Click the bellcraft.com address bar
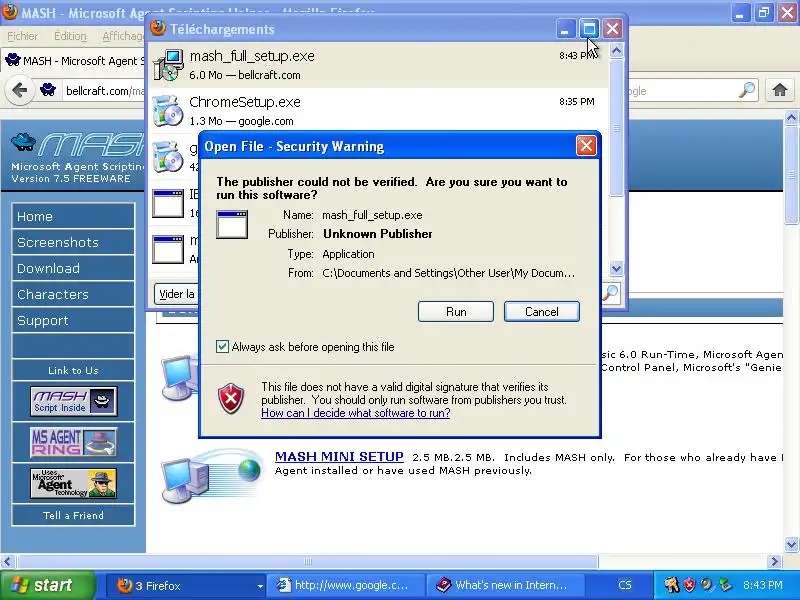 105,91
